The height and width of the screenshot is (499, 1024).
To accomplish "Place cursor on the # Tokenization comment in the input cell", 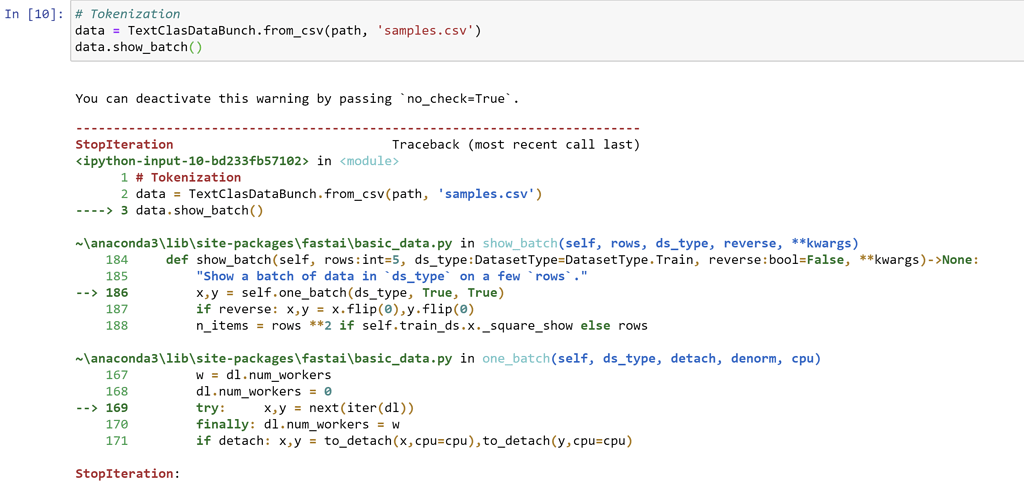I will tap(128, 14).
